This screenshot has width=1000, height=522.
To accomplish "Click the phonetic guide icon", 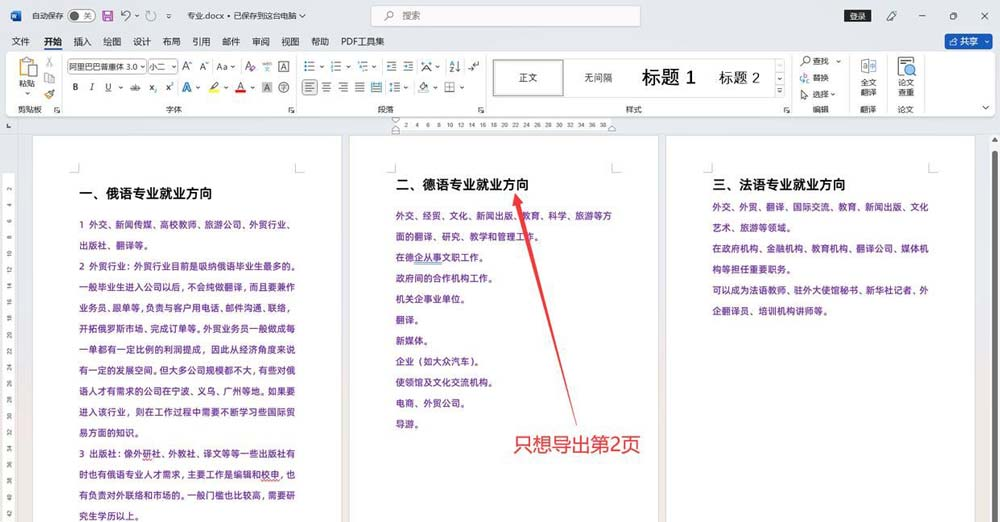I will coord(267,66).
